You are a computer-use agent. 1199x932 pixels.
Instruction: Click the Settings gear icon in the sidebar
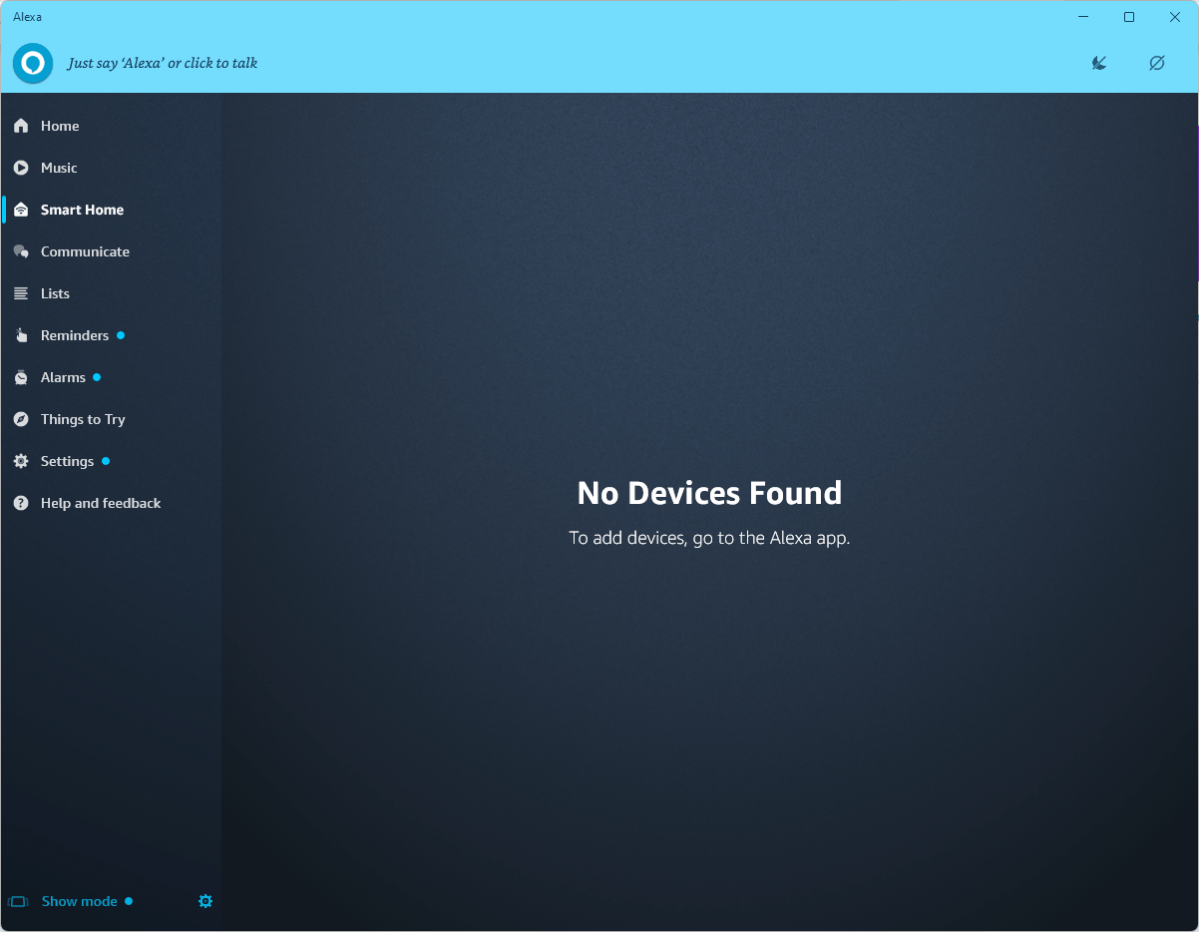point(21,461)
